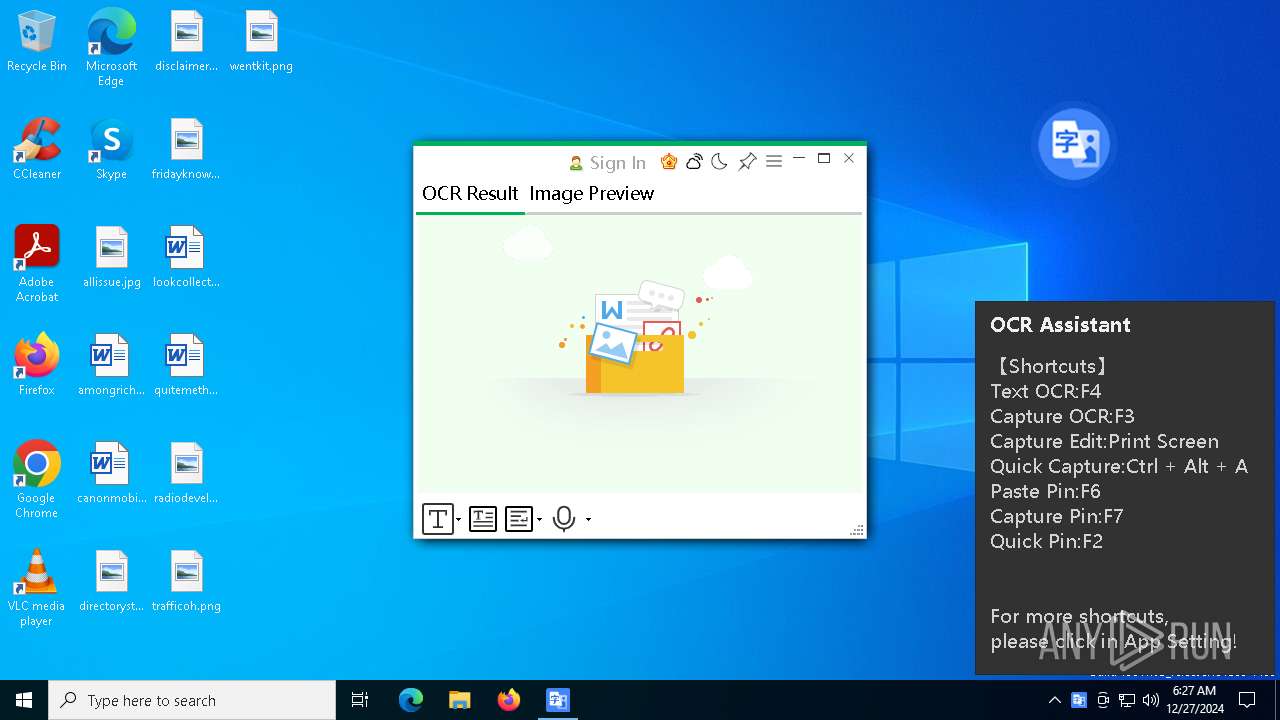Click the volume speaker tray icon
Screen dimensions: 1280x720
click(x=1151, y=700)
